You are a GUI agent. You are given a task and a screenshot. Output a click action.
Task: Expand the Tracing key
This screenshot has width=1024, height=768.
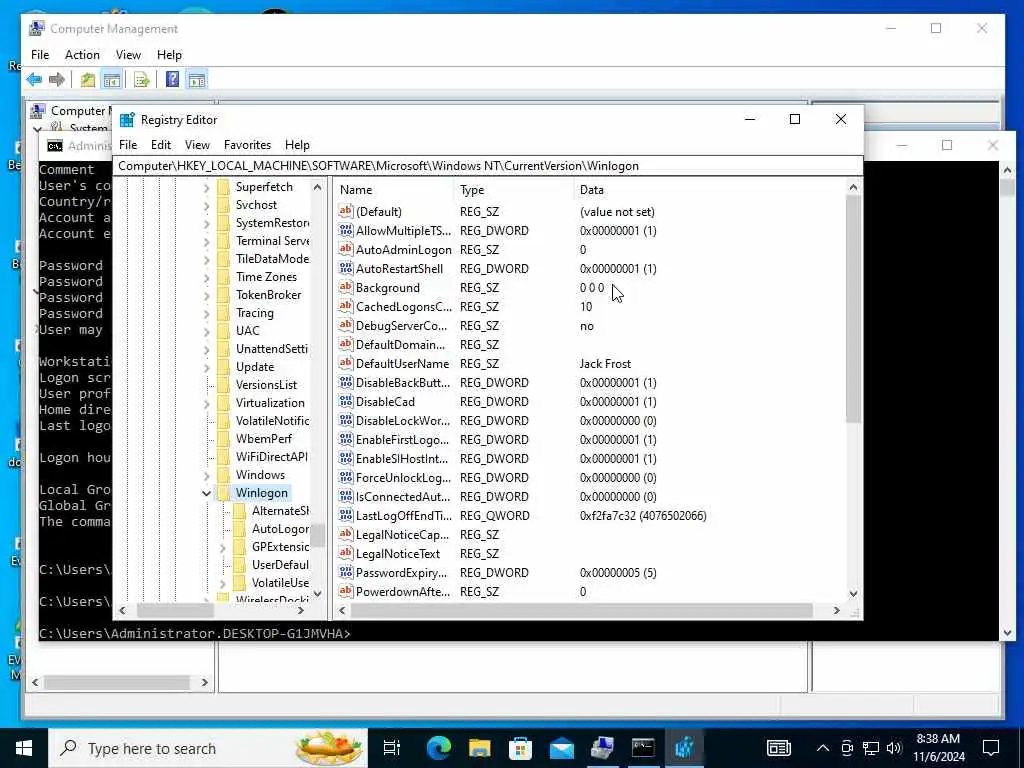coord(206,313)
